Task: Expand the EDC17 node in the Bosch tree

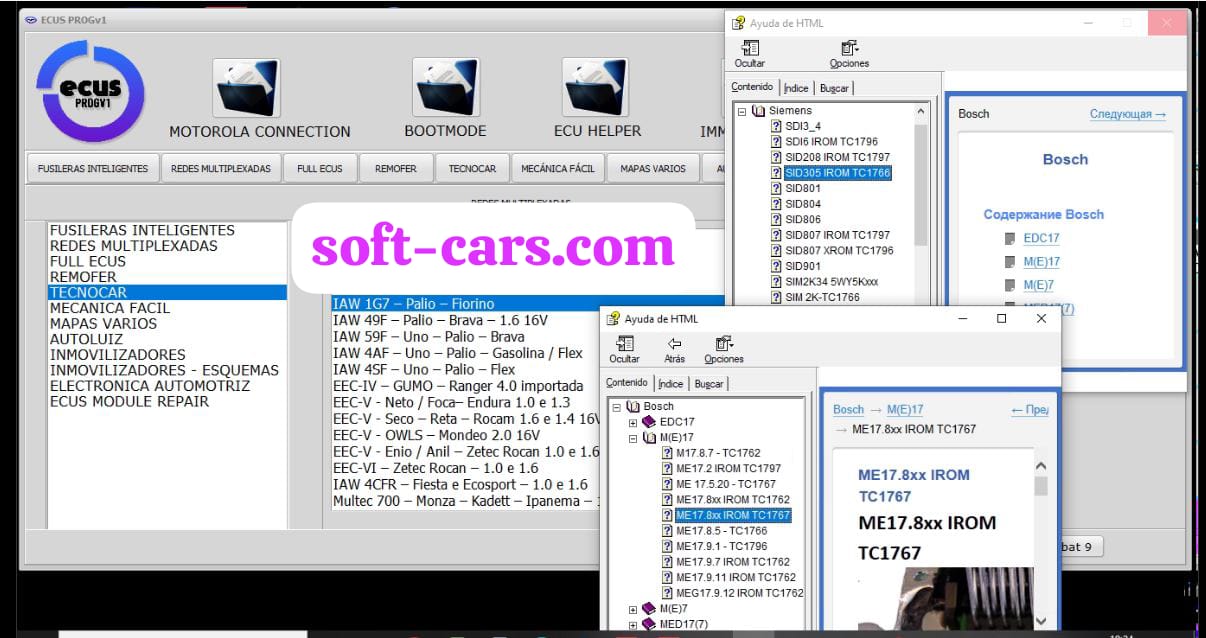Action: (633, 422)
